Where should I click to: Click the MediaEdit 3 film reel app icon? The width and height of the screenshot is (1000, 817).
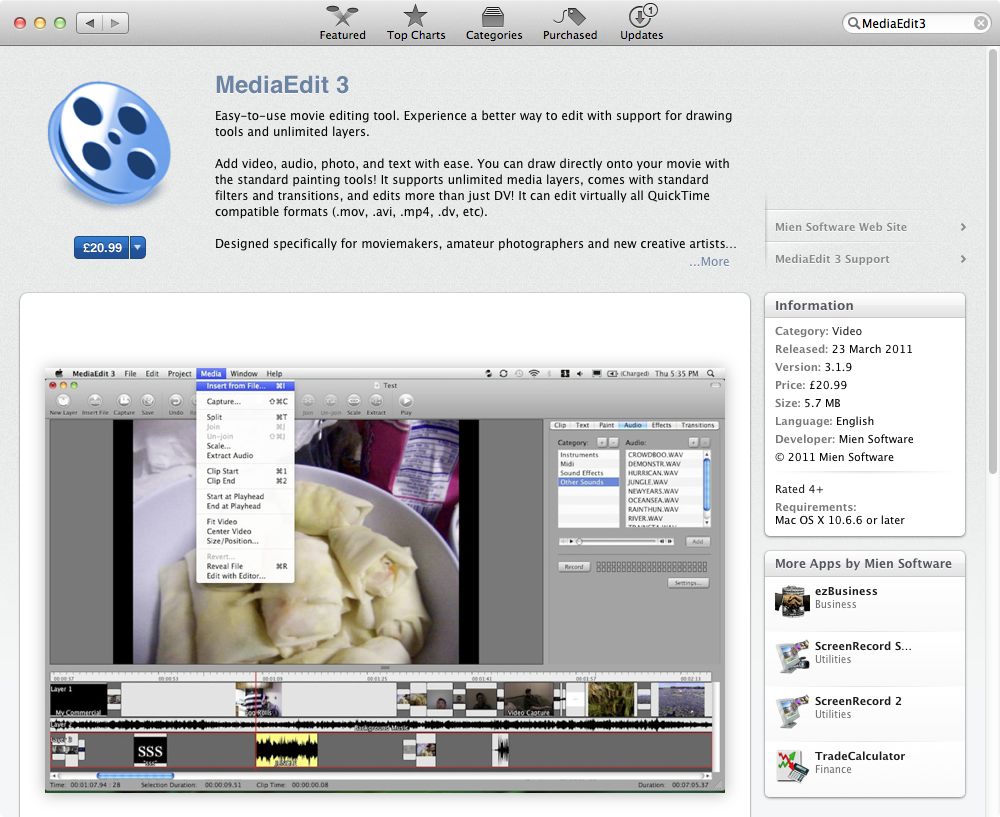[x=110, y=142]
